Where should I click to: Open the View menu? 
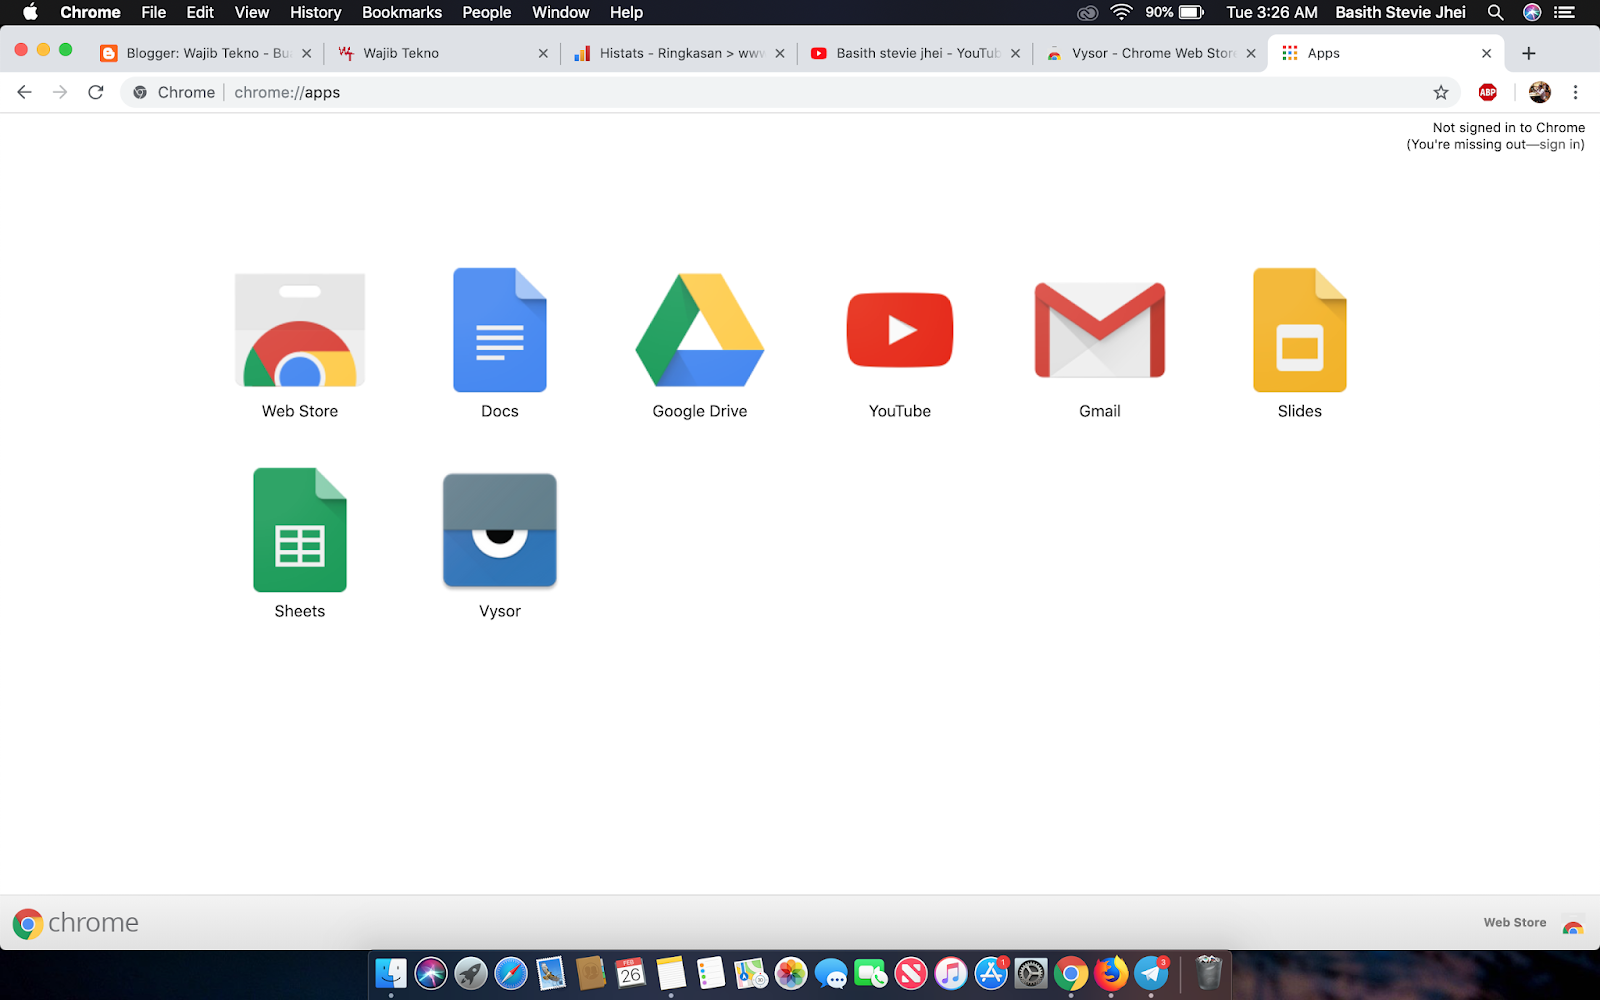pos(251,12)
